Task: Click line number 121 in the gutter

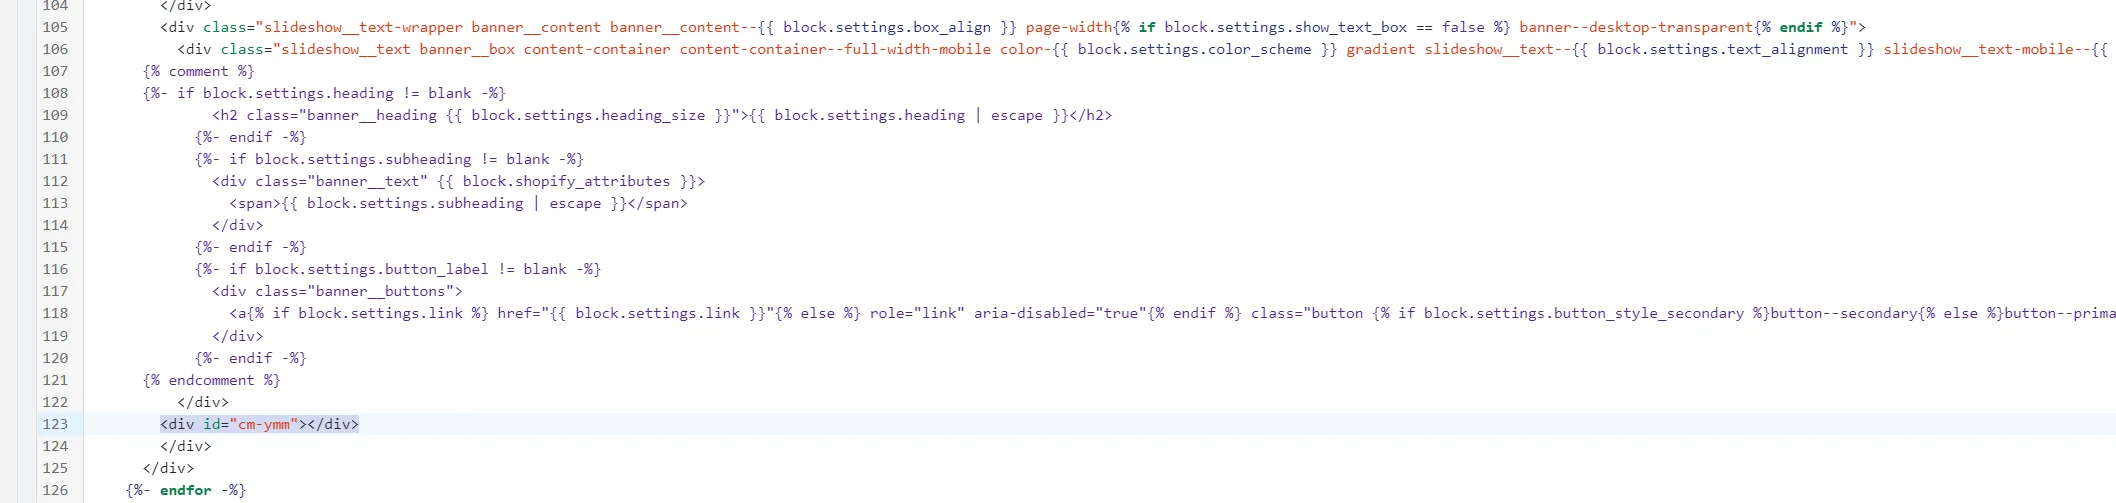Action: click(x=55, y=380)
